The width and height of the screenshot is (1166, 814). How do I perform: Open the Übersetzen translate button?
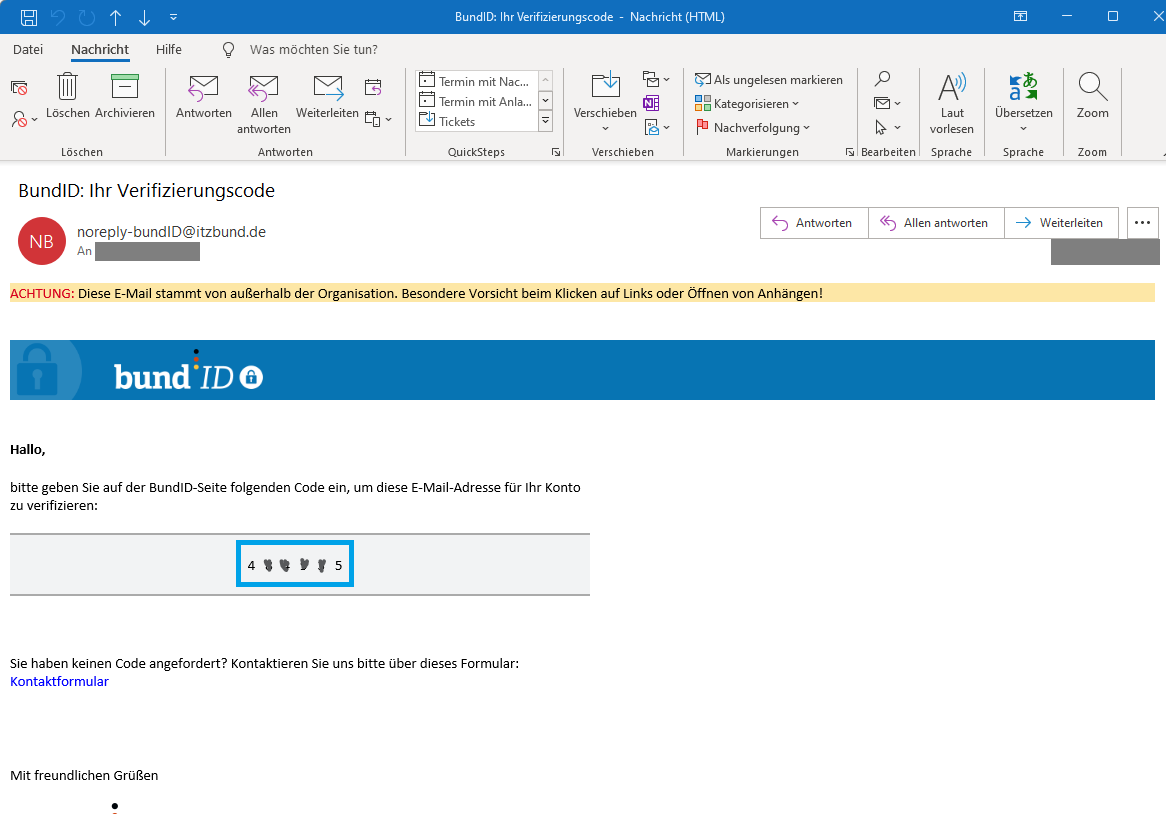(x=1024, y=103)
